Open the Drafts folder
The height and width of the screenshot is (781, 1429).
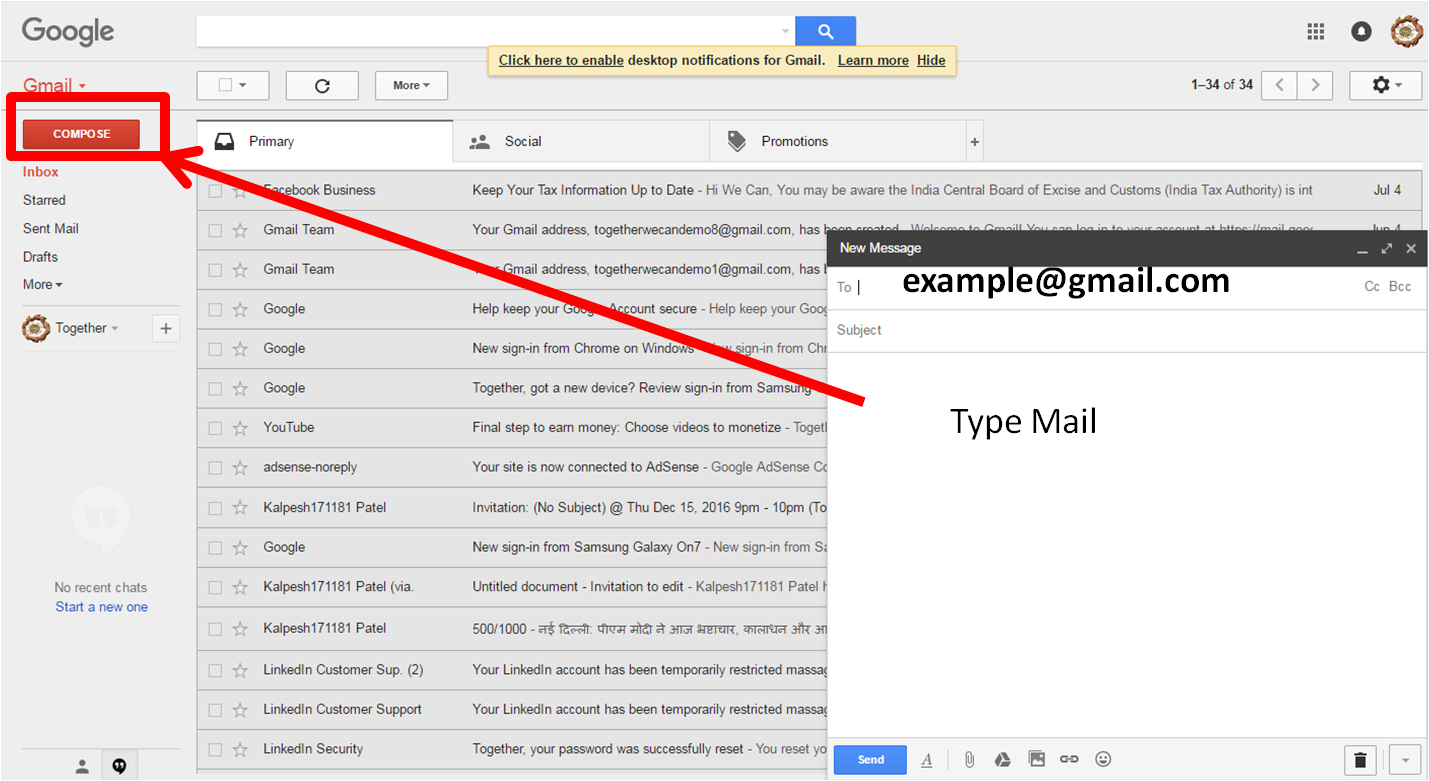coord(40,257)
